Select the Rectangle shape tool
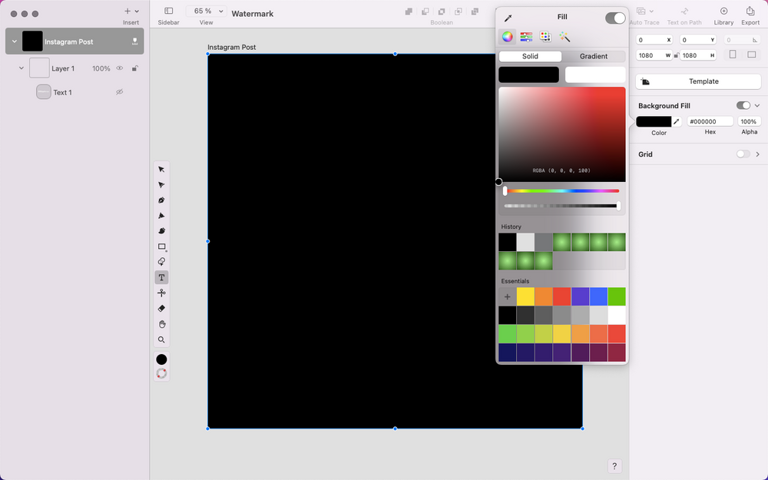 162,247
